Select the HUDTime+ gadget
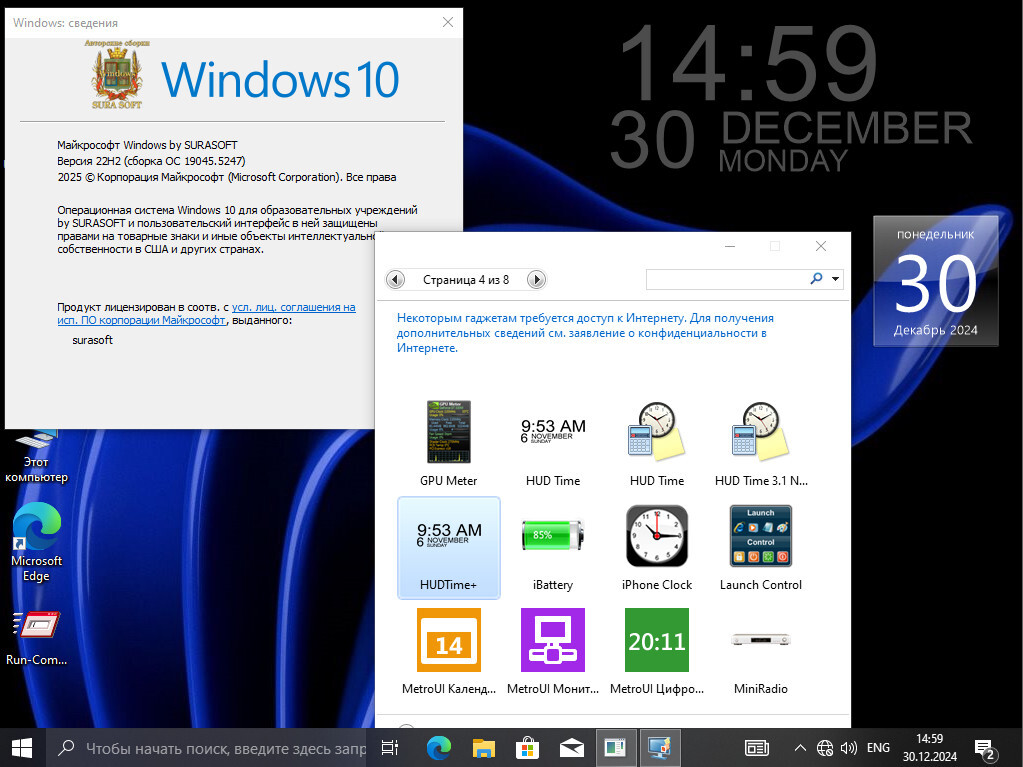The width and height of the screenshot is (1023, 767). [x=448, y=548]
